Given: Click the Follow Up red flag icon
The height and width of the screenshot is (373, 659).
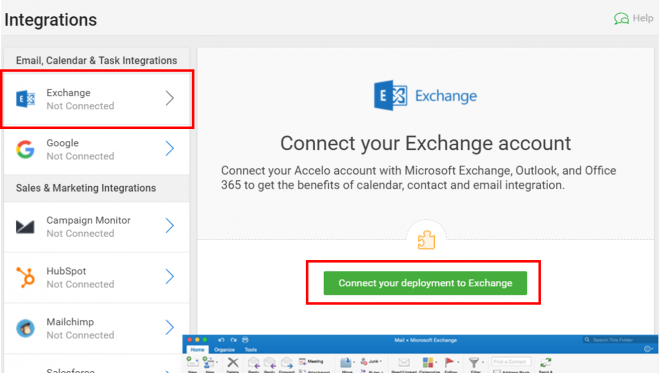Looking at the screenshot, I should click(x=449, y=362).
